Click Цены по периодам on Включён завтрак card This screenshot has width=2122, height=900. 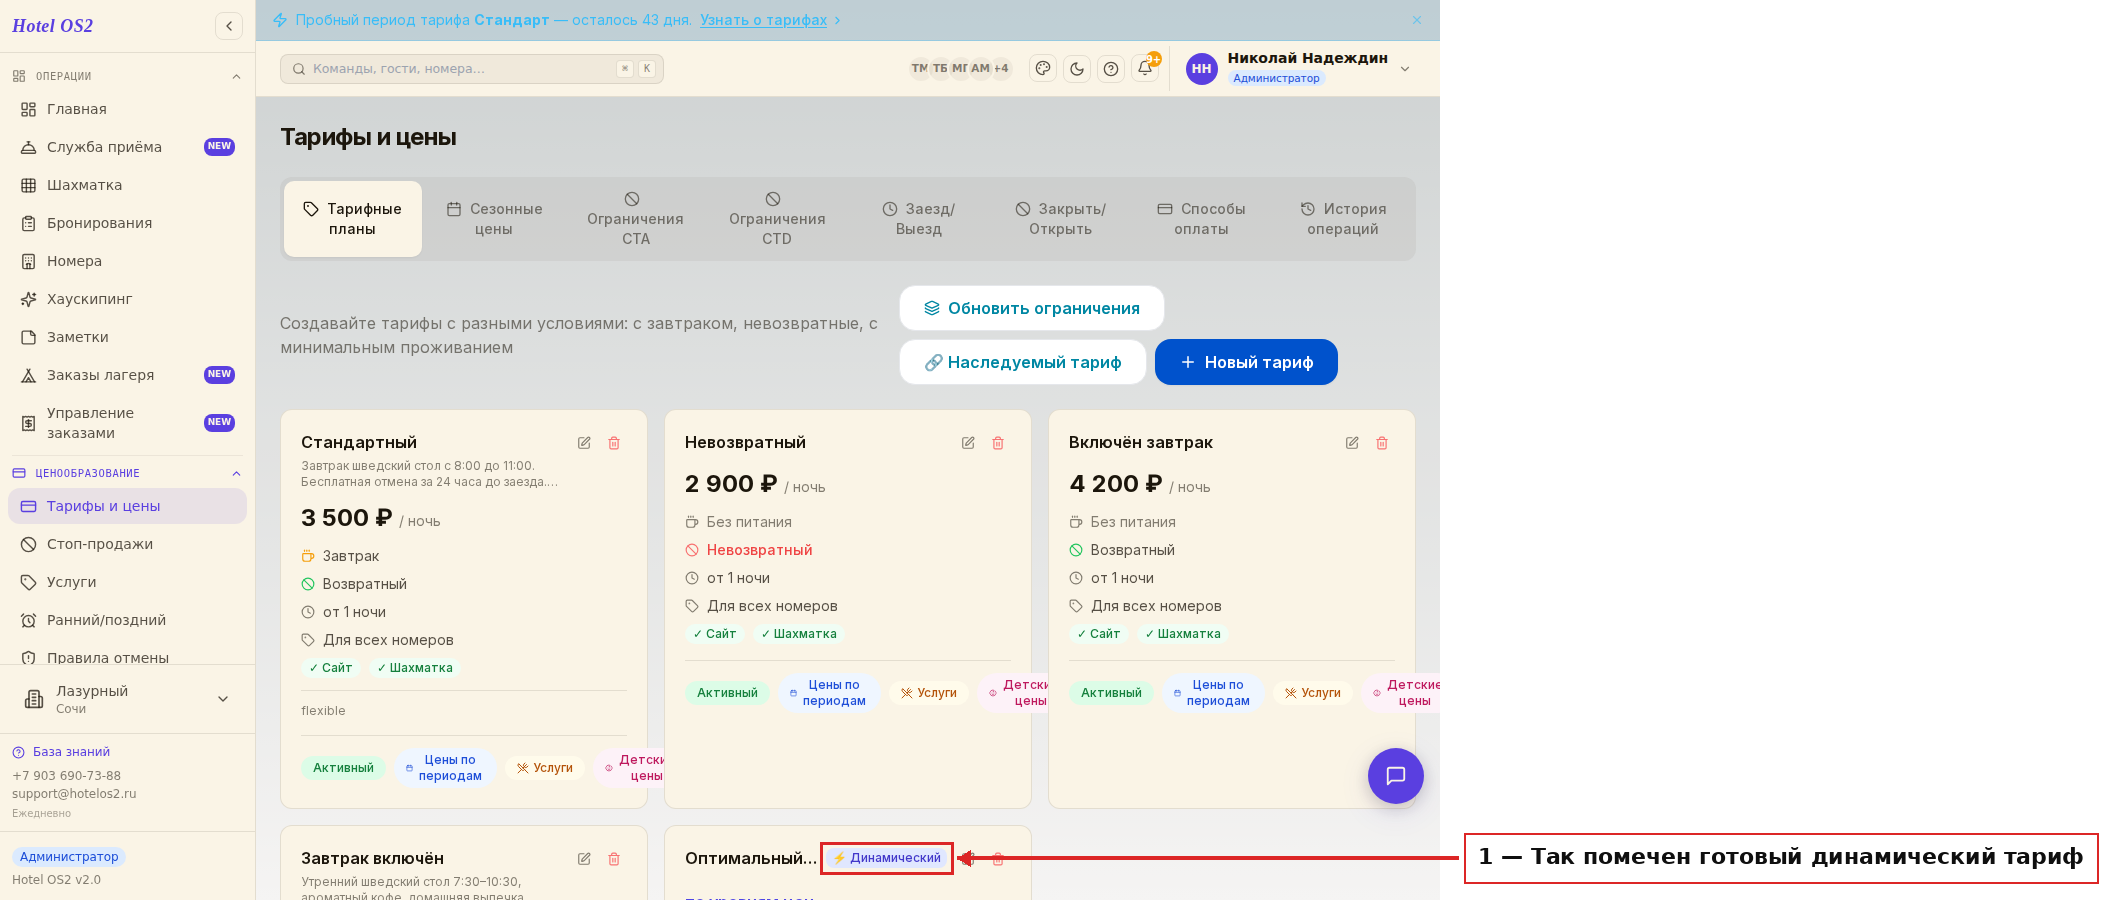tap(1212, 693)
